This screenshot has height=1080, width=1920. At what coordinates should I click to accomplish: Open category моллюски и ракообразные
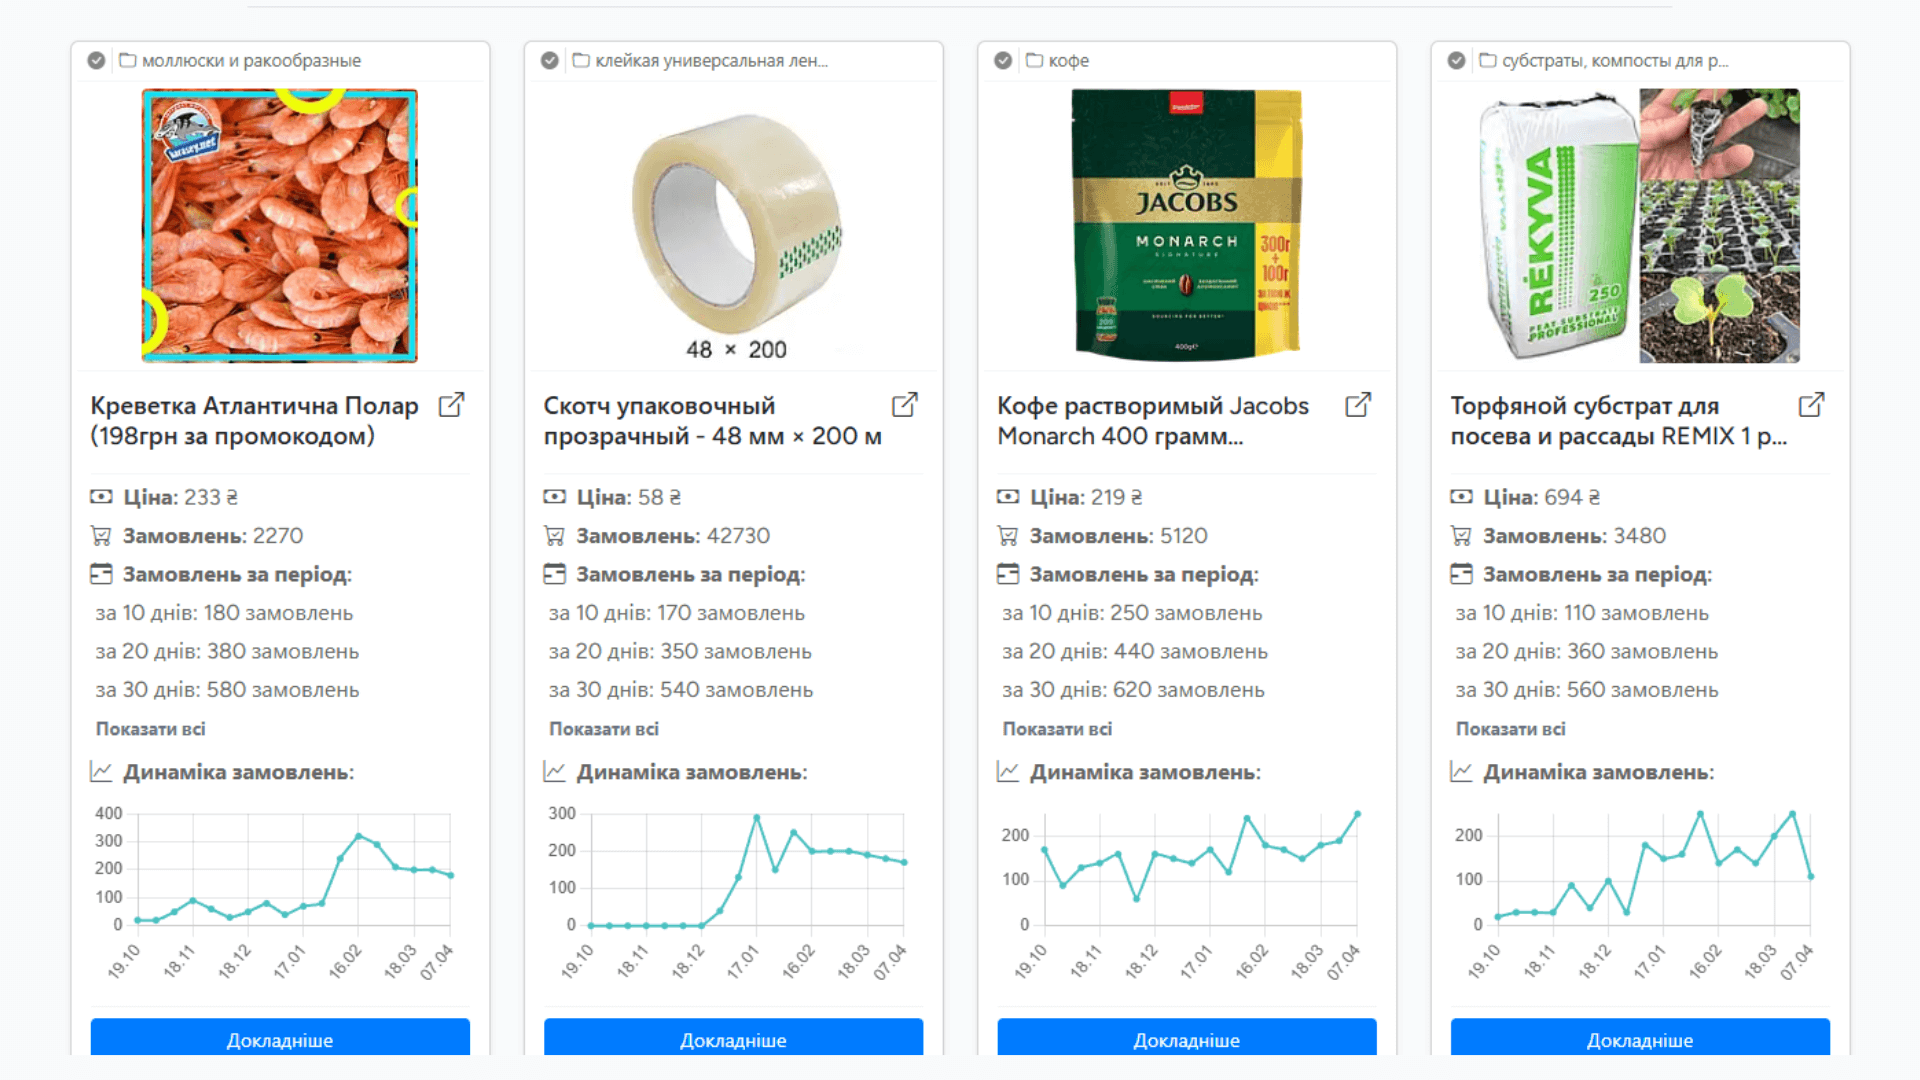point(251,61)
